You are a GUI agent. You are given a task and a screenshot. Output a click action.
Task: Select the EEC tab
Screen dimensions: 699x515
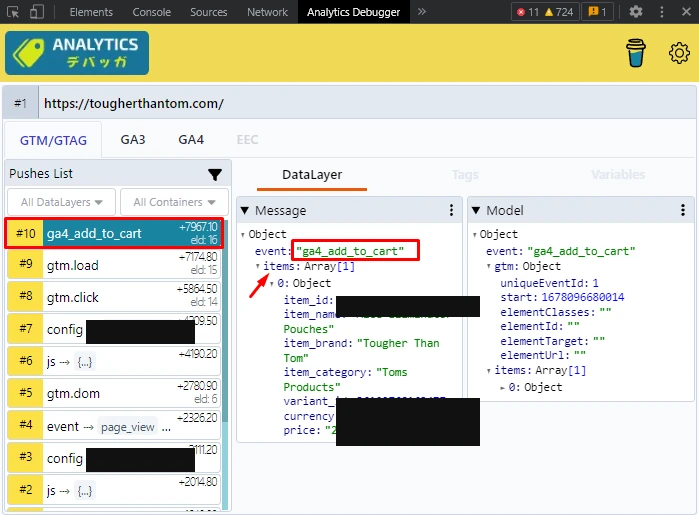tap(247, 140)
